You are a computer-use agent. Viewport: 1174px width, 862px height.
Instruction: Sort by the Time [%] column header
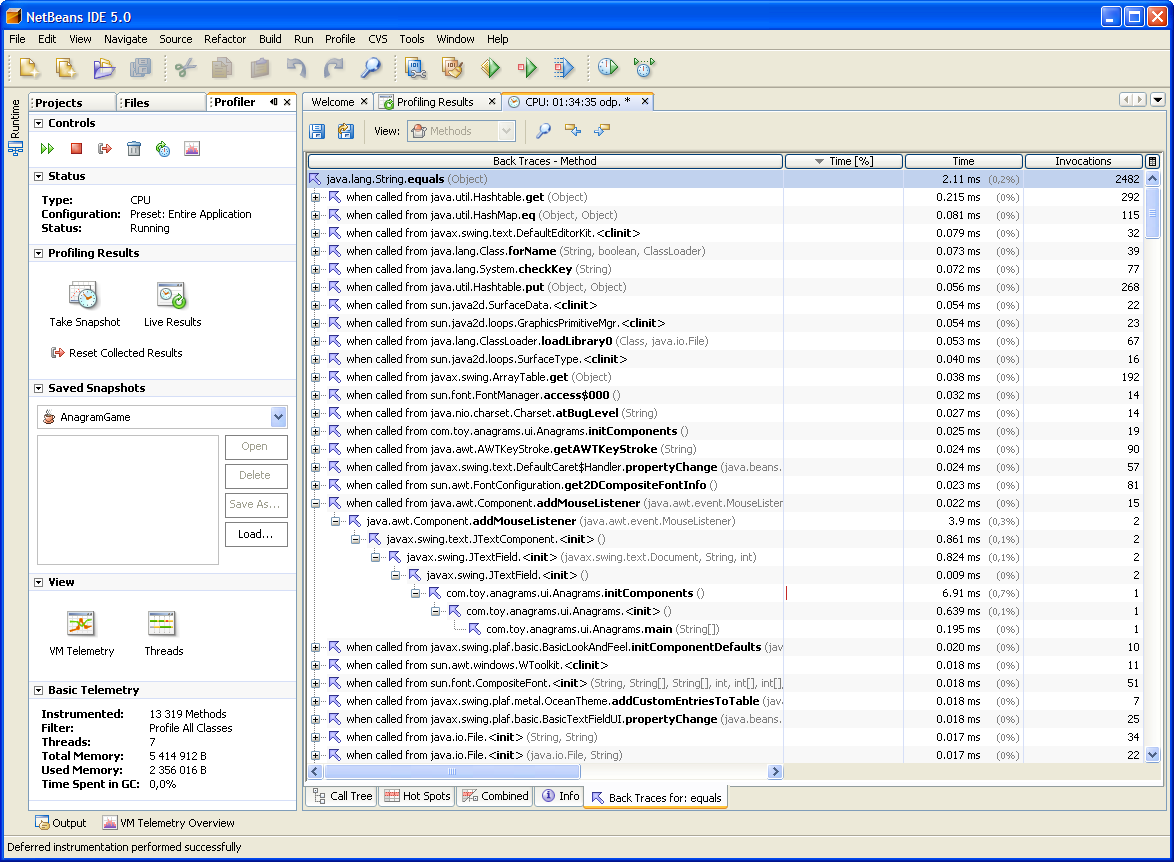pos(844,161)
